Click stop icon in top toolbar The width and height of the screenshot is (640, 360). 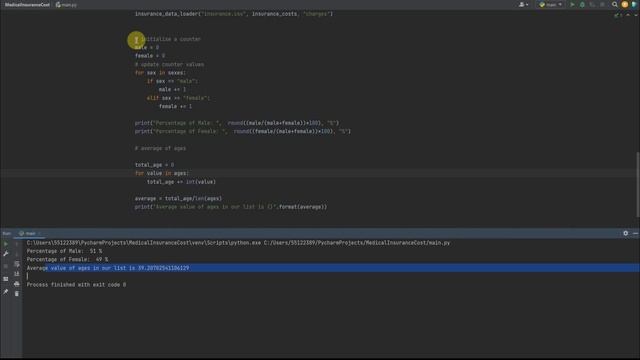[x=602, y=4]
